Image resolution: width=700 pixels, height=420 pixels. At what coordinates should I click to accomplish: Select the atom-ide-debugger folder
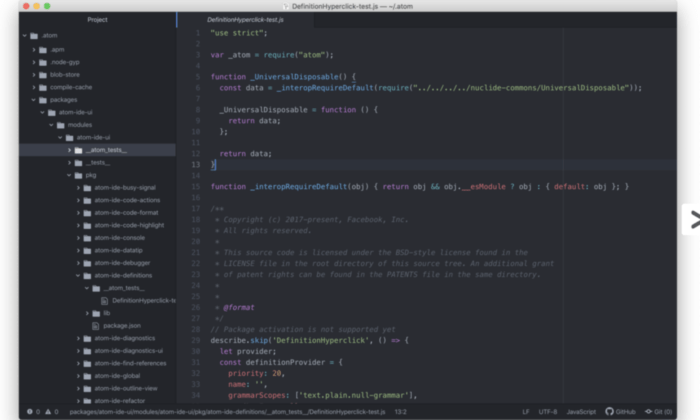tap(124, 262)
